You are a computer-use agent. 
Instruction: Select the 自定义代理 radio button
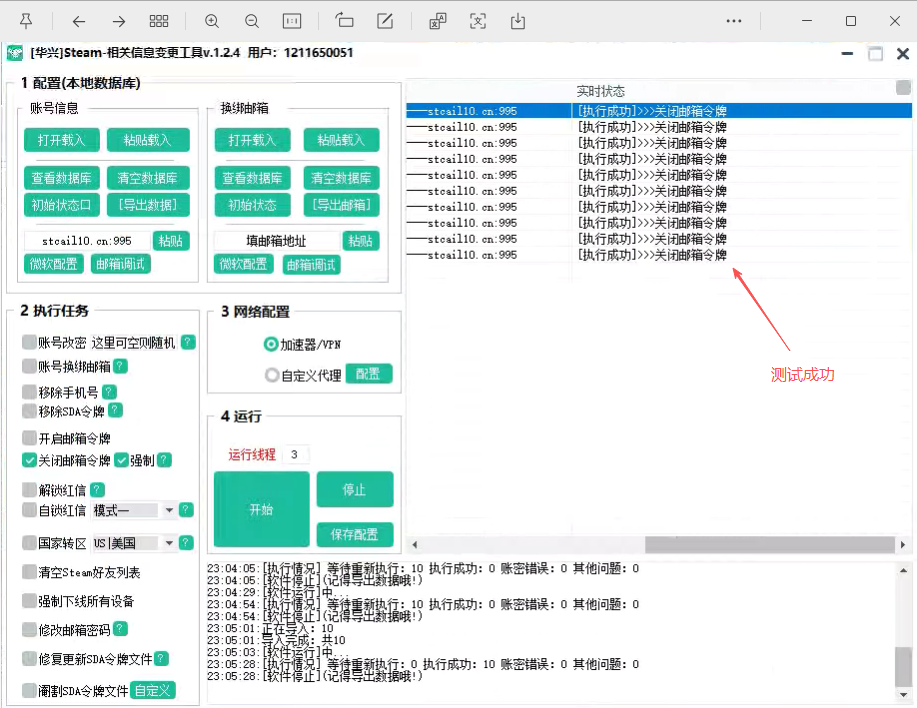click(x=271, y=376)
